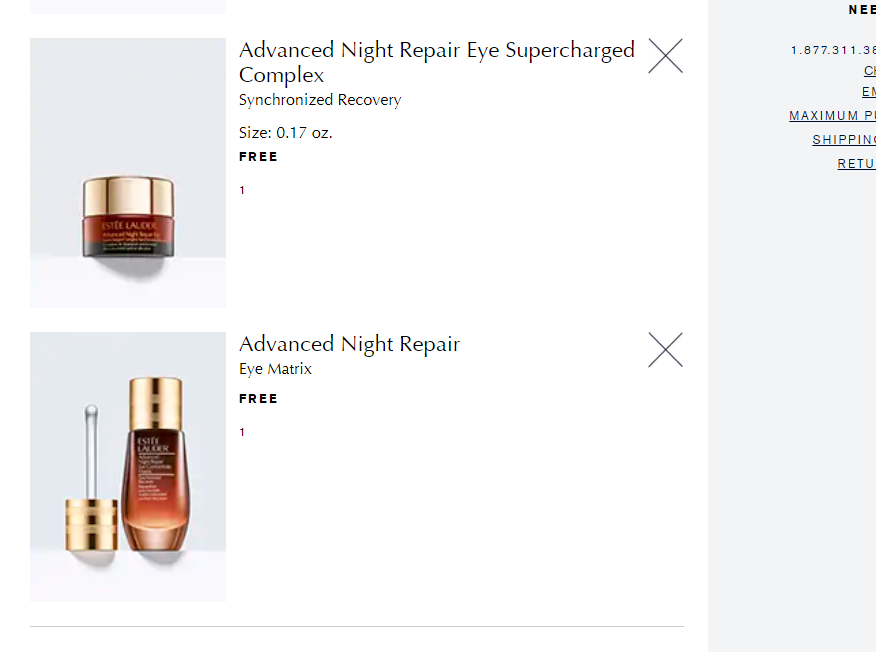
Task: Click the truncated 'NEE' help heading
Action: pyautogui.click(x=861, y=10)
